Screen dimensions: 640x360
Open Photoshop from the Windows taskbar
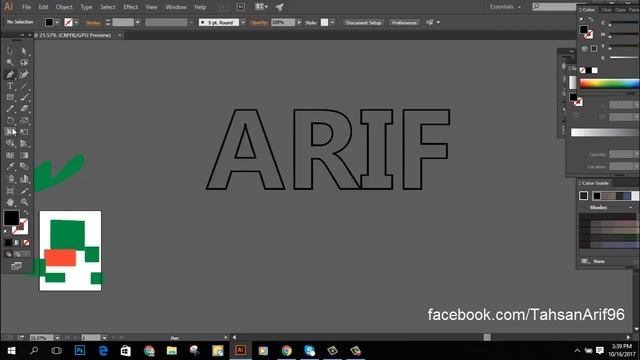pyautogui.click(x=80, y=351)
